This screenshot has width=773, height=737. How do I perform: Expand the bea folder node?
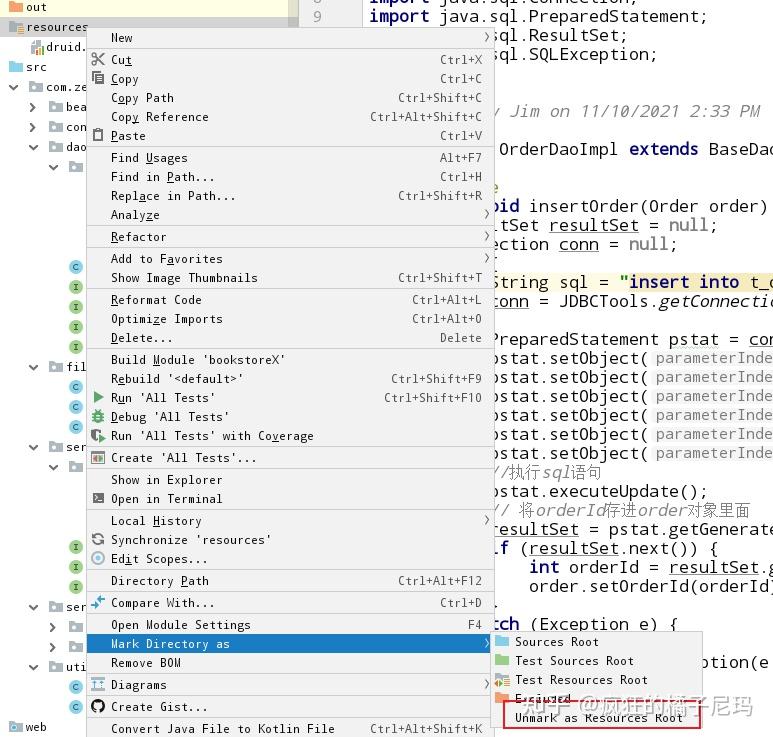click(x=33, y=107)
